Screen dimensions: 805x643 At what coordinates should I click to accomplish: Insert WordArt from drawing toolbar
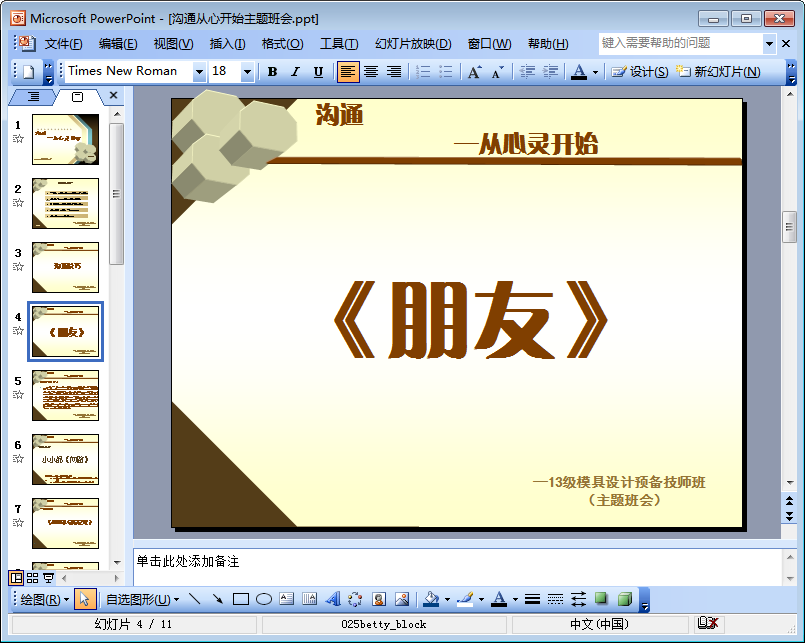tap(333, 599)
